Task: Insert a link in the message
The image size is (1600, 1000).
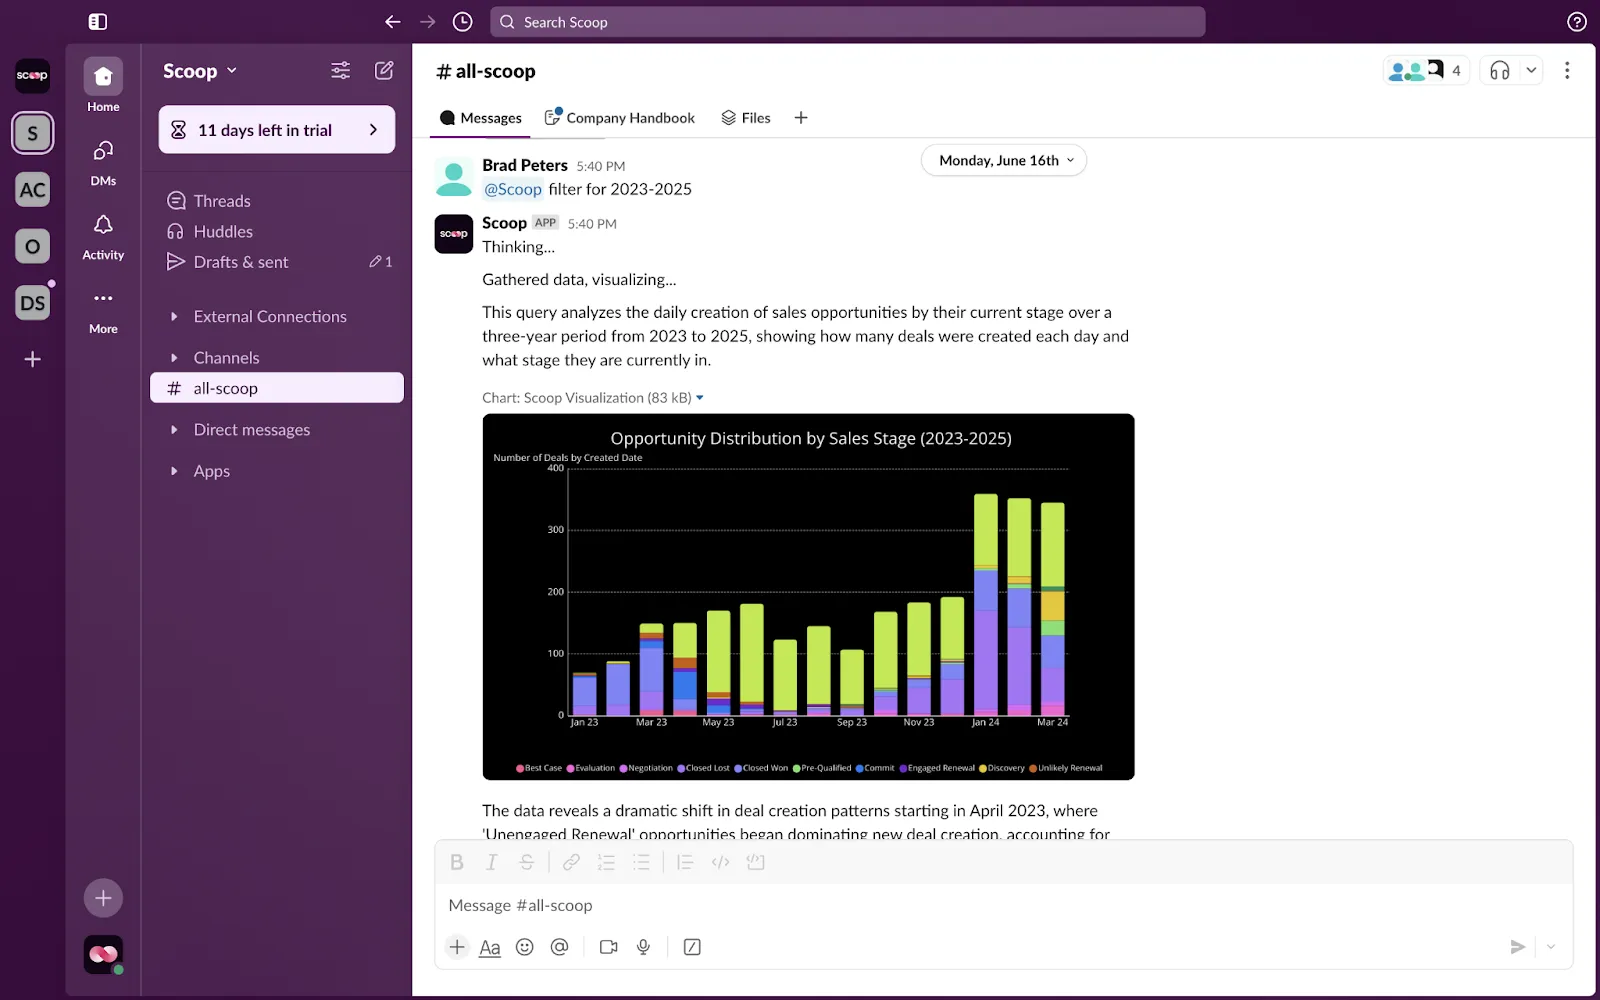Action: 571,862
